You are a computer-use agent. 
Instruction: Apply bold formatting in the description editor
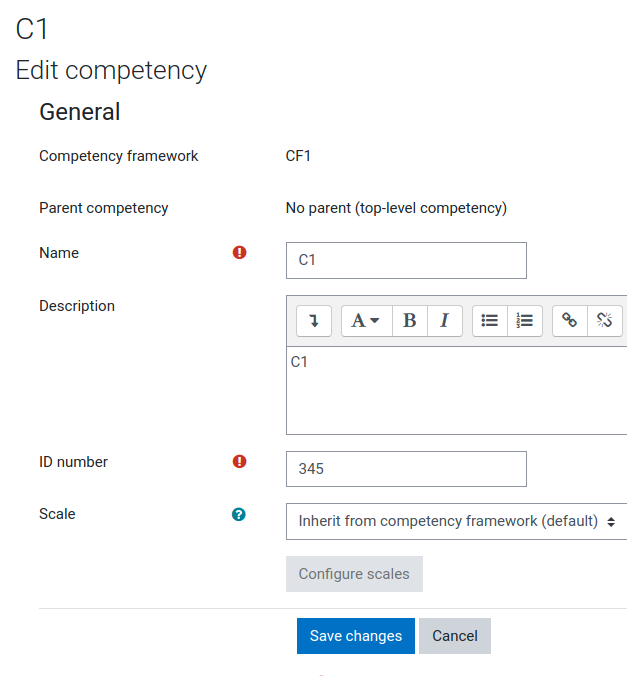(410, 321)
